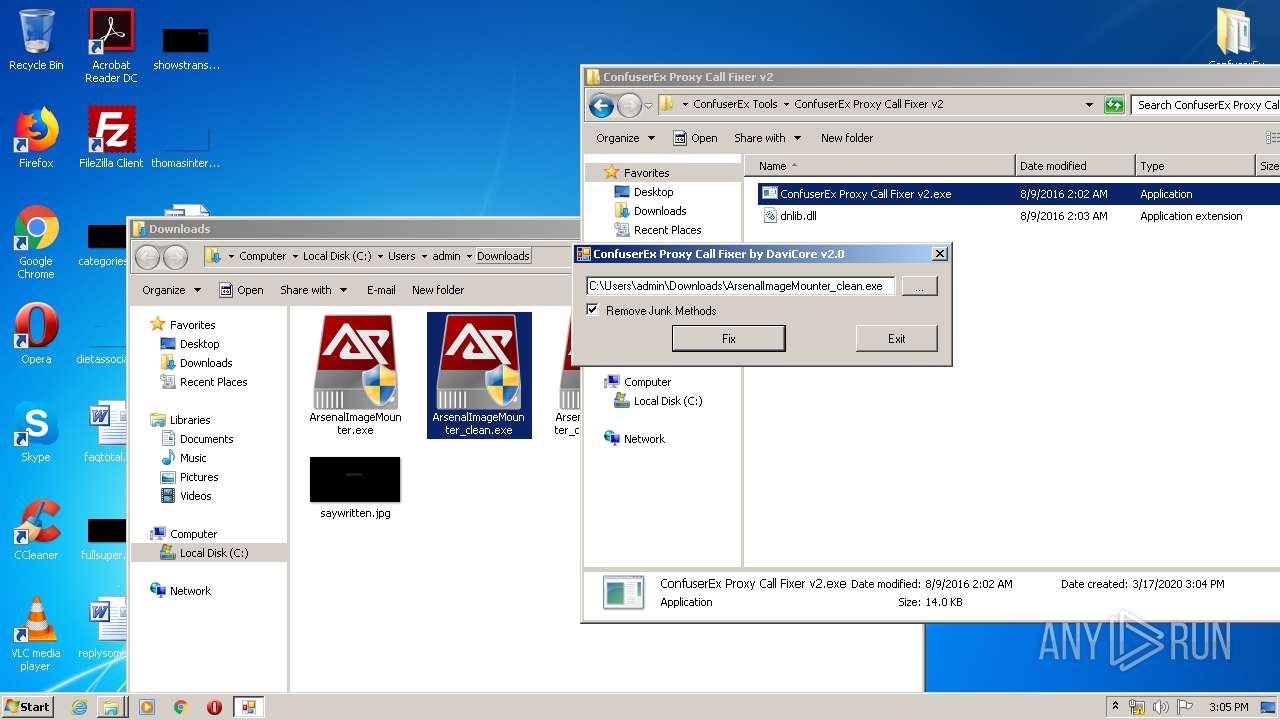Viewport: 1280px width, 720px height.
Task: Open Organize menu in Downloads window
Action: (x=171, y=290)
